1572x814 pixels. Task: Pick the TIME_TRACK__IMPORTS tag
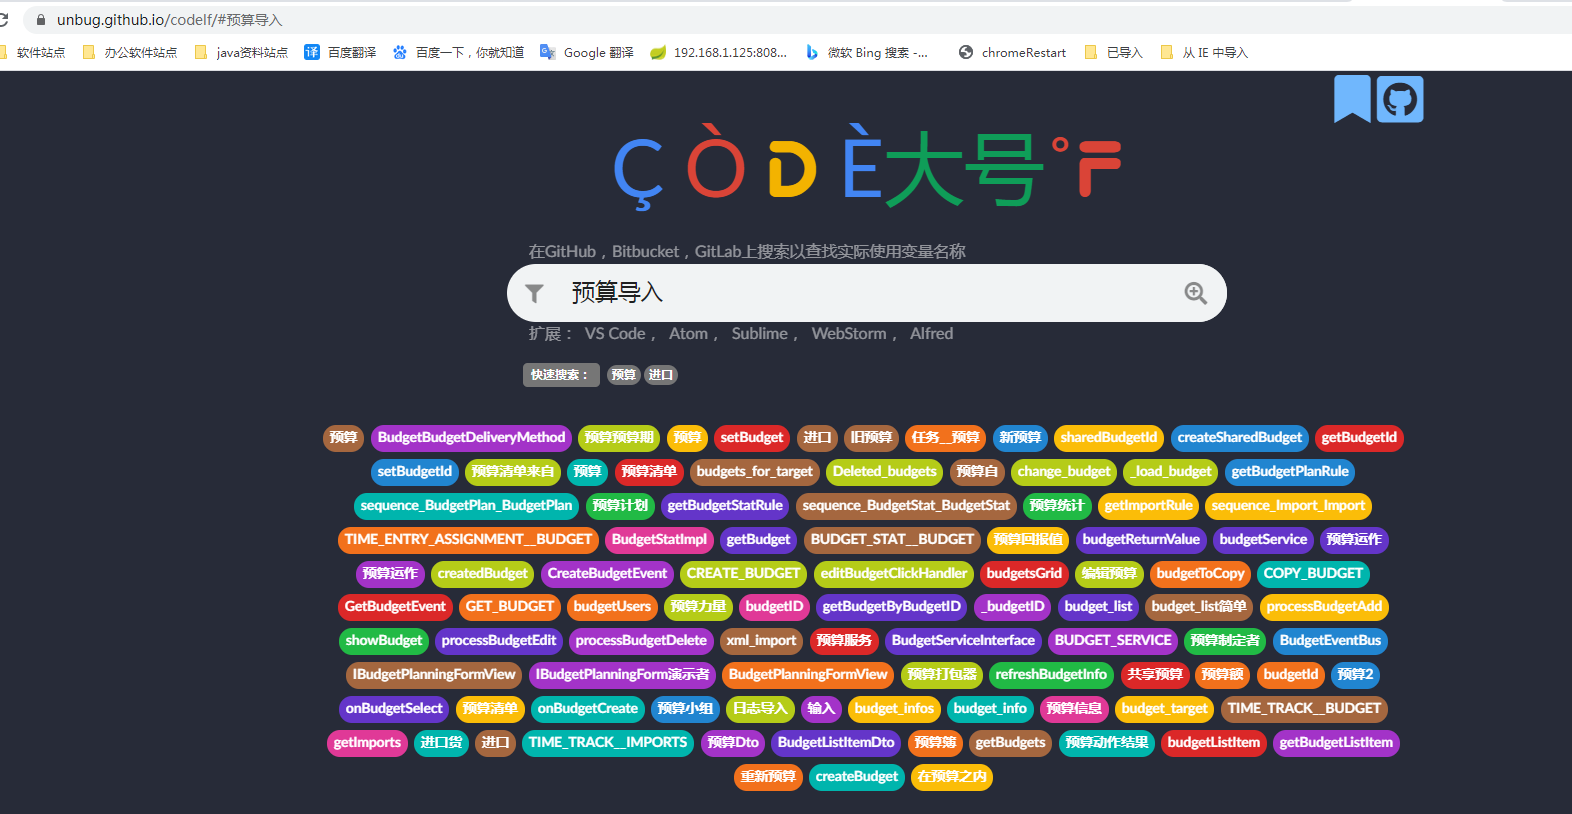[608, 743]
